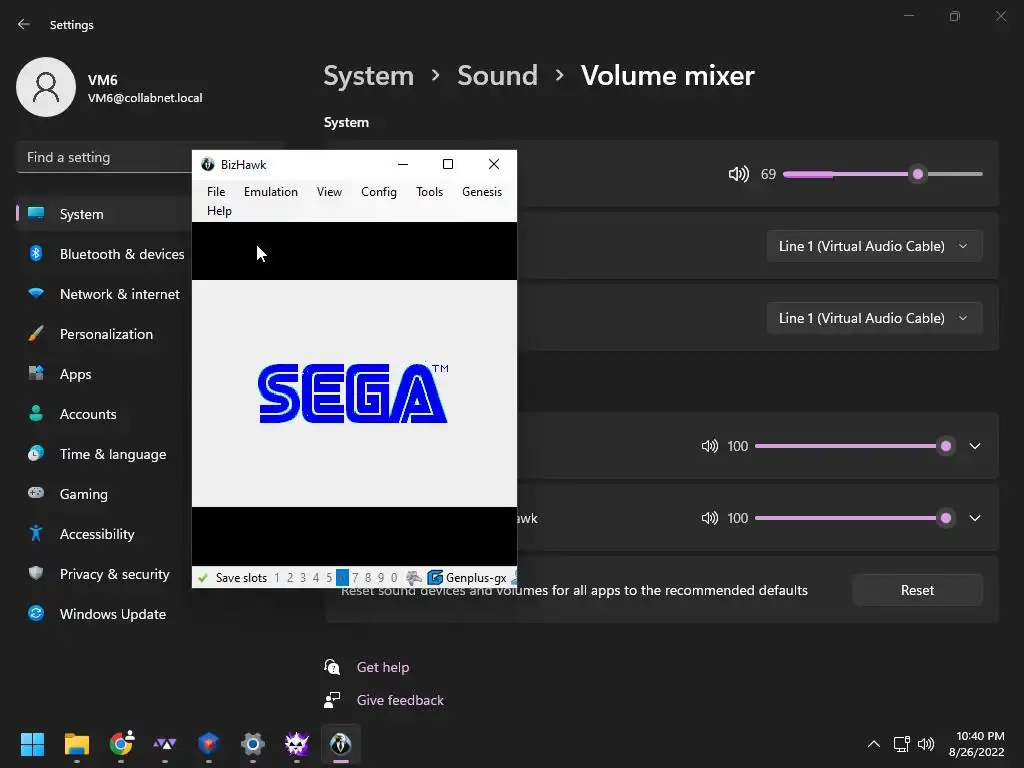This screenshot has height=768, width=1024.
Task: Select save slot 8
Action: [x=368, y=578]
